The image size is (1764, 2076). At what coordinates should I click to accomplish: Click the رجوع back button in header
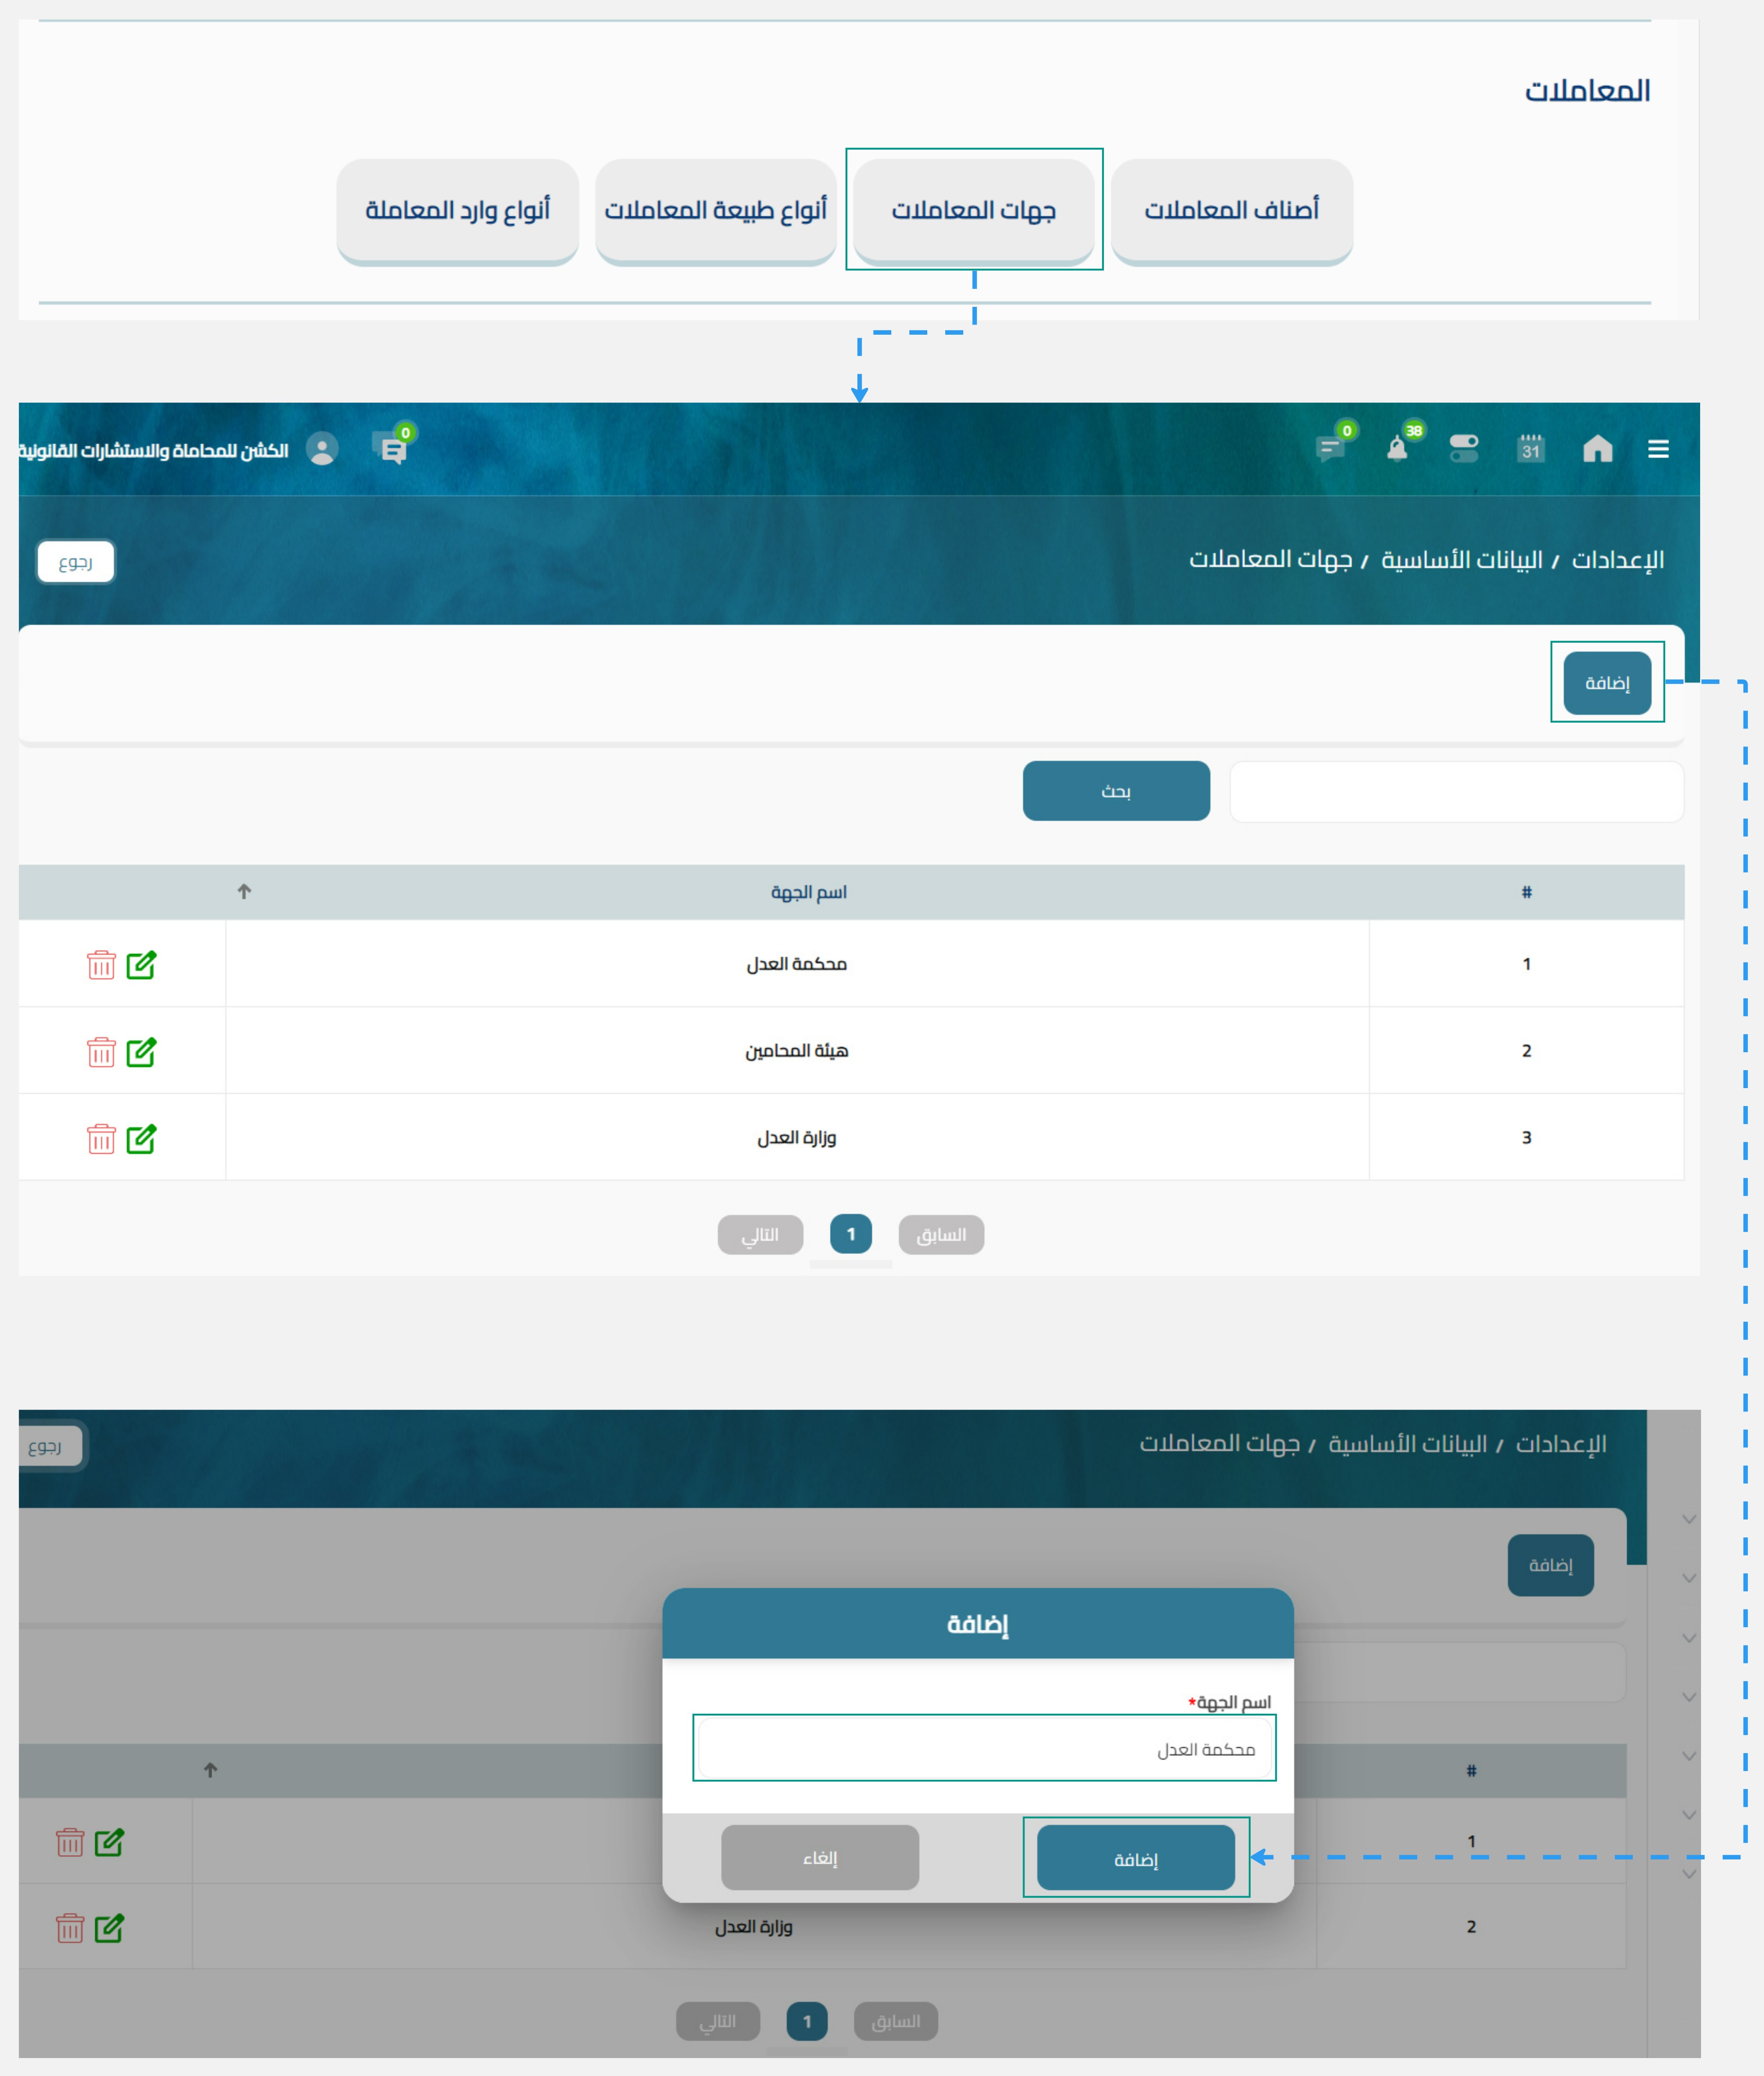pos(76,562)
